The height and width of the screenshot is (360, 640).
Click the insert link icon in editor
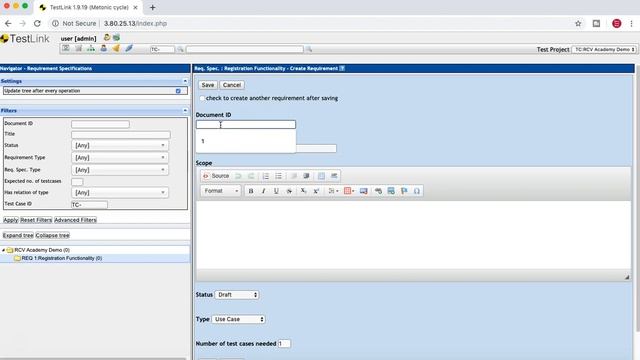378,191
